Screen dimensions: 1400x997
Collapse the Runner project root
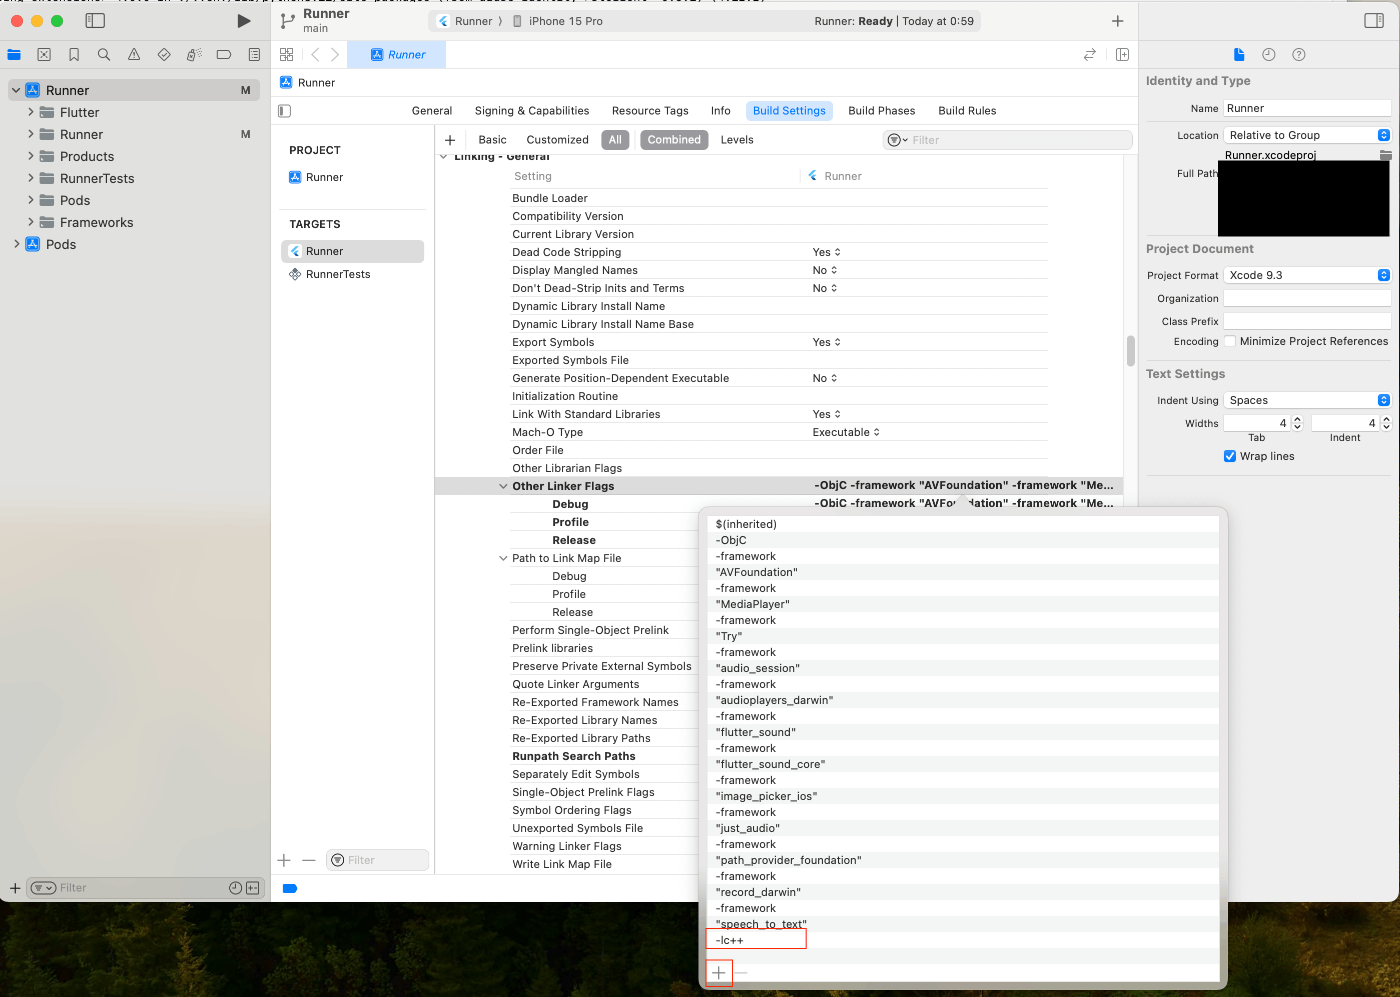click(x=16, y=90)
